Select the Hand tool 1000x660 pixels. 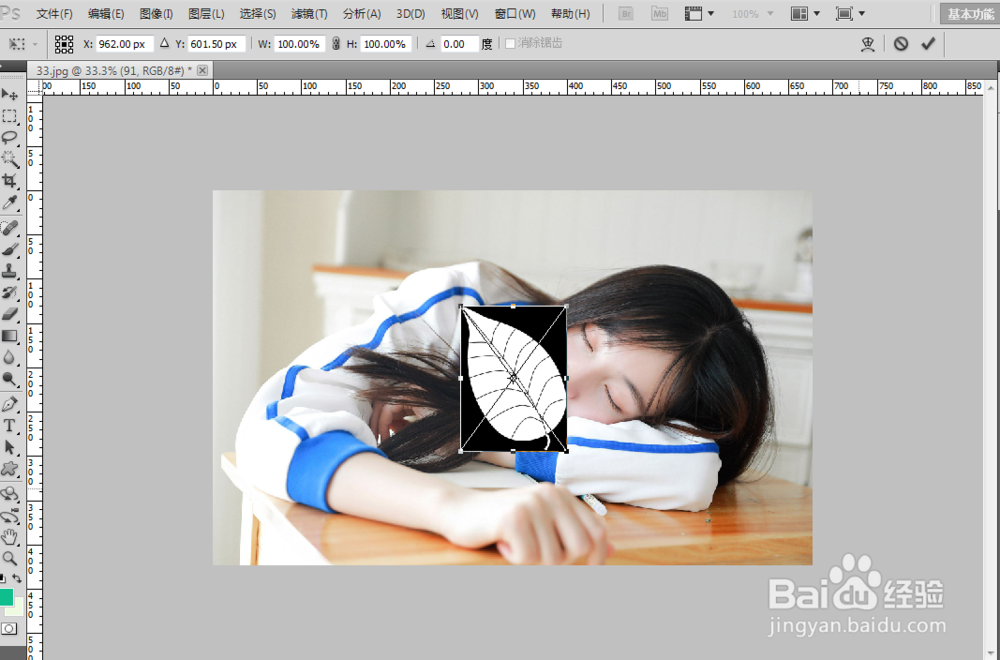tap(10, 538)
